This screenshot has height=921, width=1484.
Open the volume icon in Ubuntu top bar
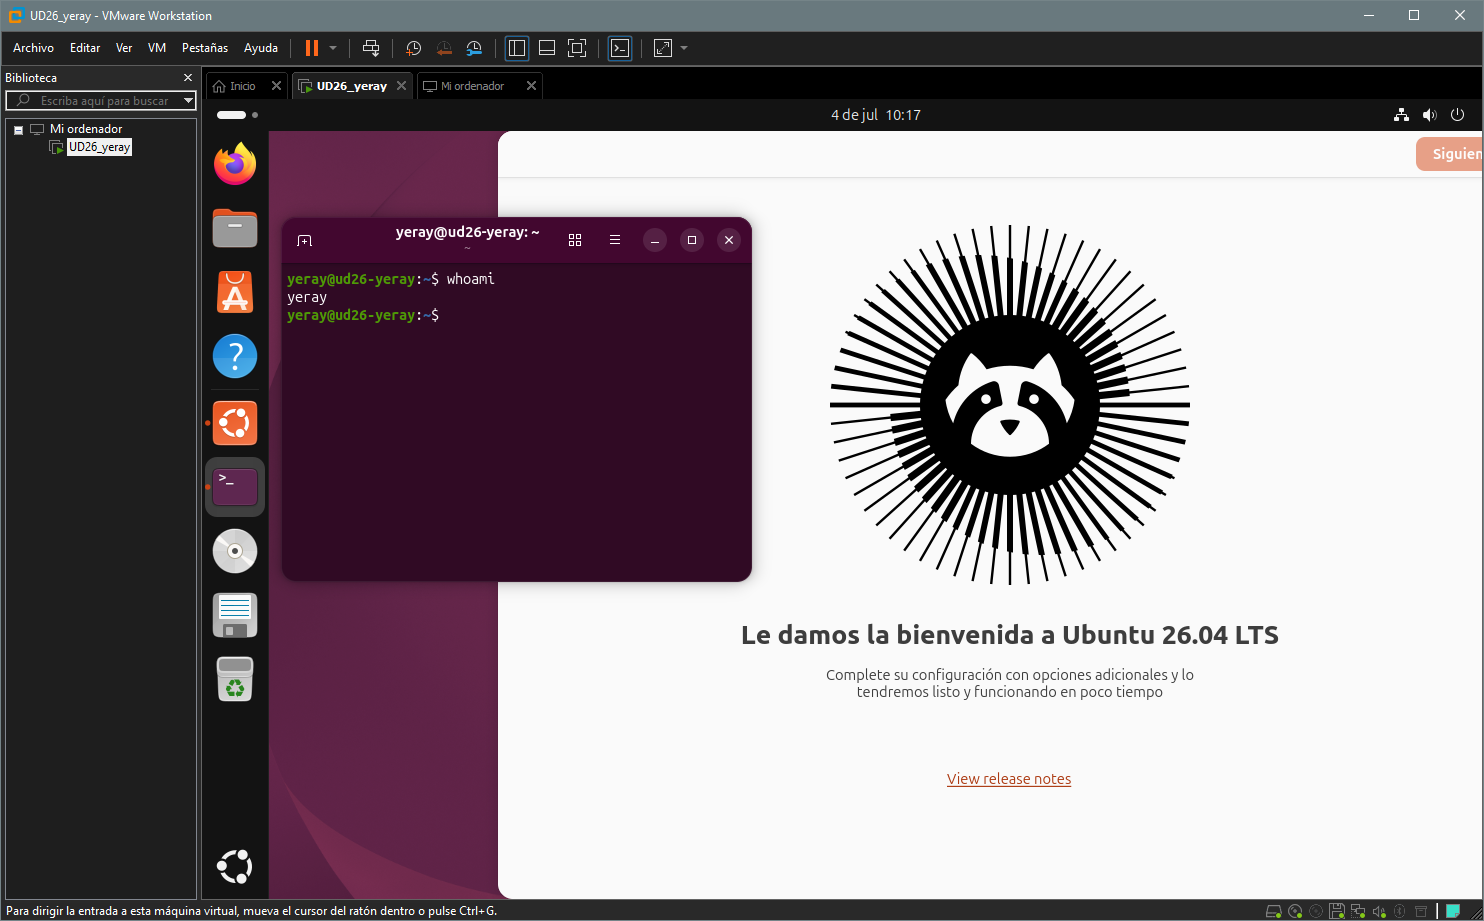click(1430, 115)
